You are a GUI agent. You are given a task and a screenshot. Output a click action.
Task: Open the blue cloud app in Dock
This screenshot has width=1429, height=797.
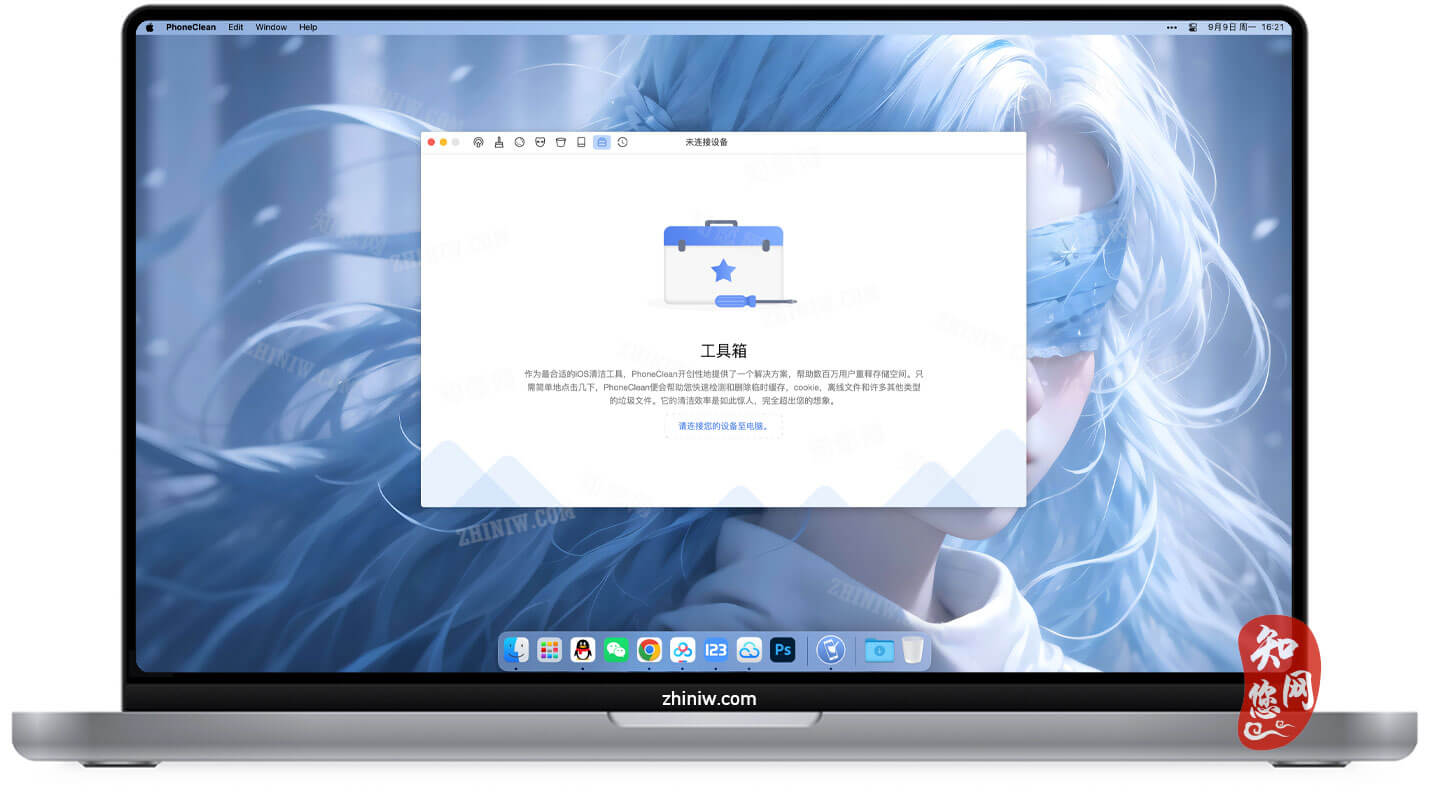[749, 650]
